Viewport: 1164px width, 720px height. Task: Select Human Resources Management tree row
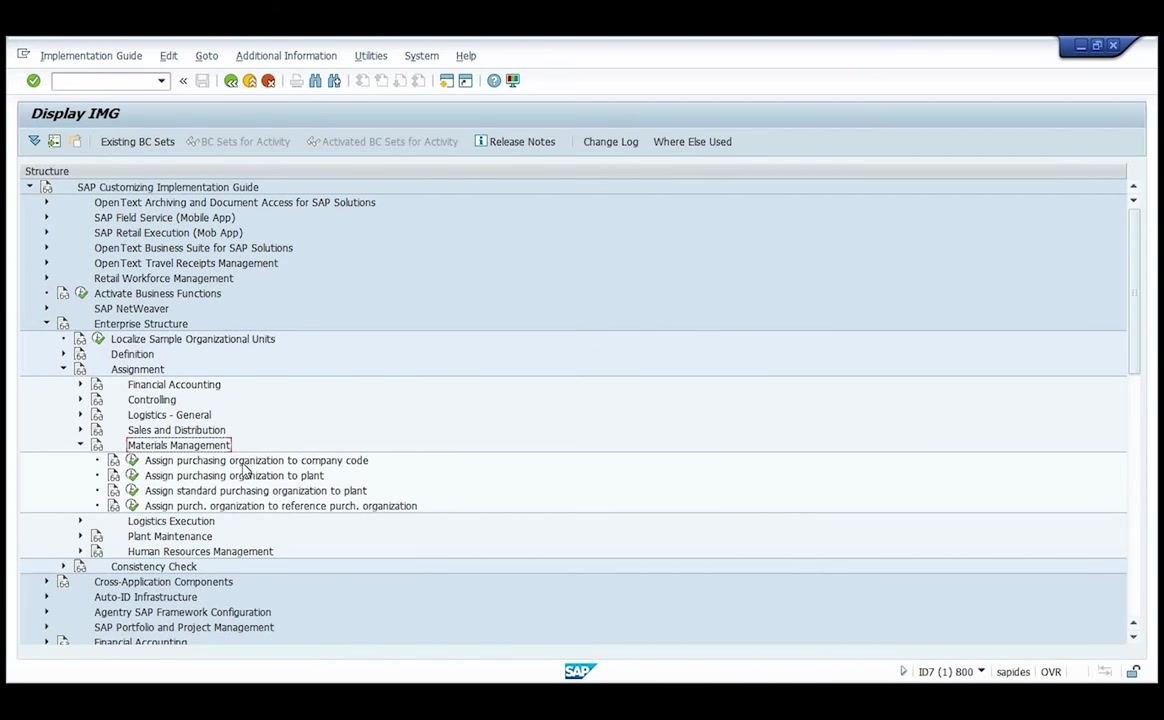point(200,552)
